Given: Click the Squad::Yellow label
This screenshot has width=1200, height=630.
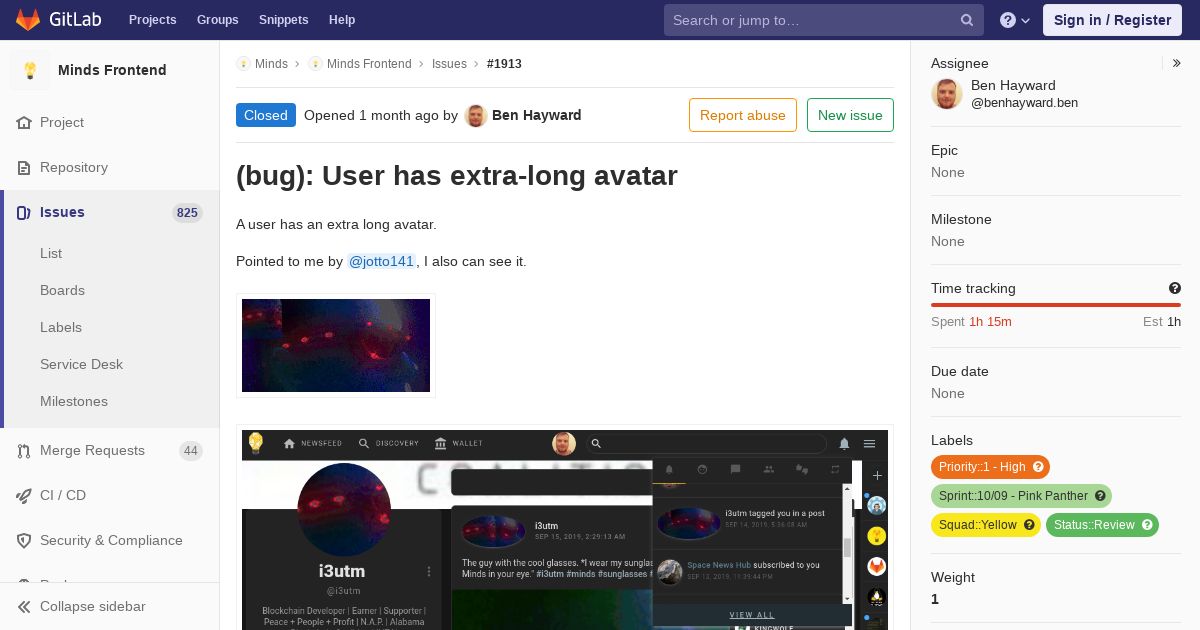Looking at the screenshot, I should click(x=977, y=525).
